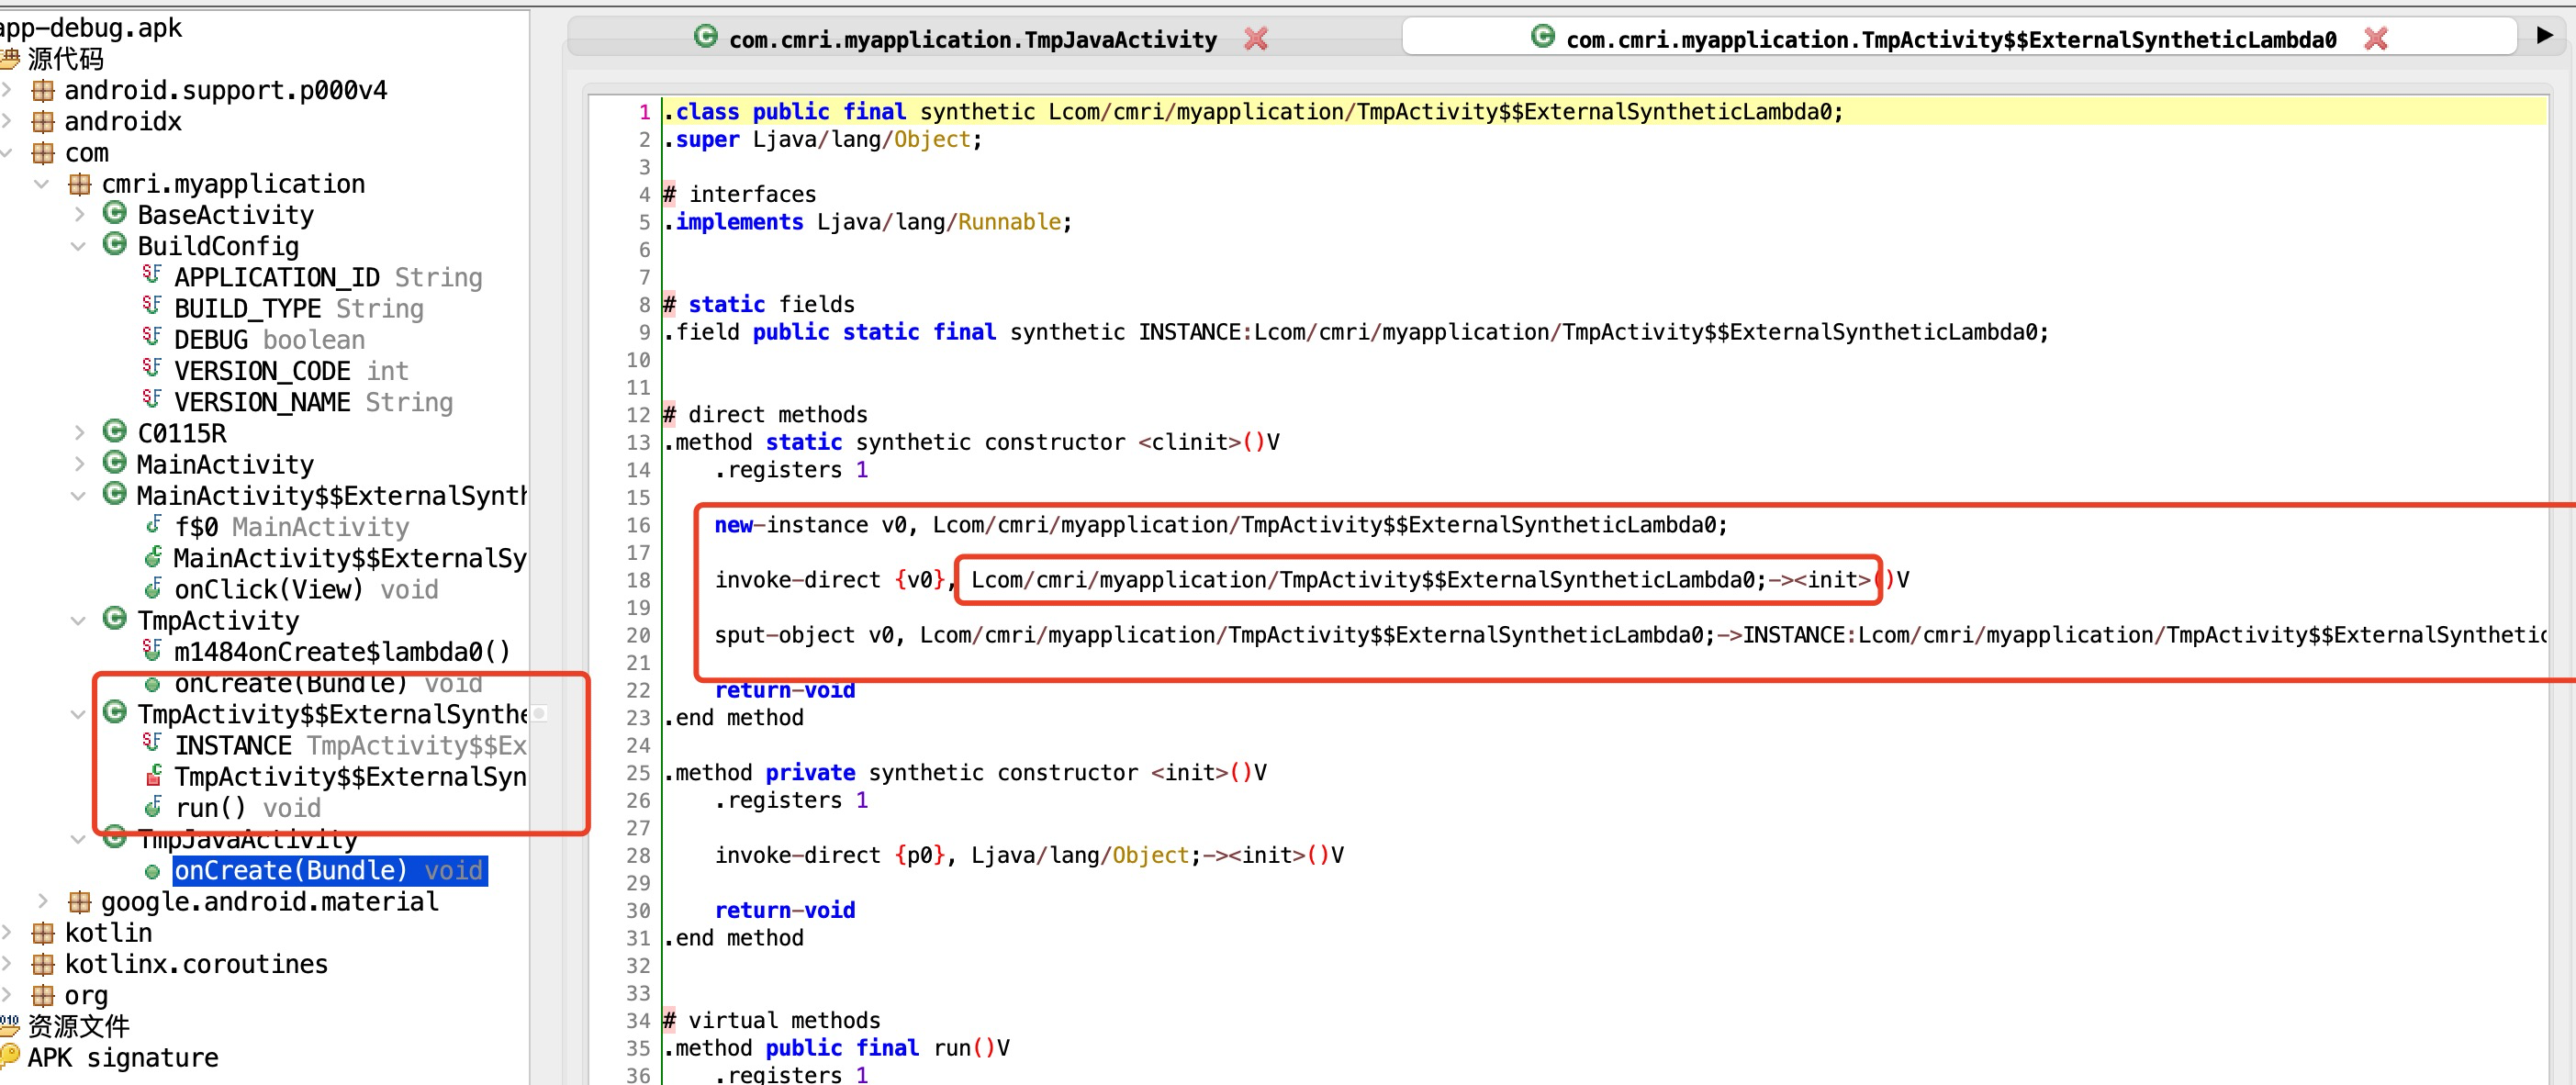Image resolution: width=2576 pixels, height=1085 pixels.
Task: Click the cmri.myapplication package icon
Action: click(x=80, y=184)
